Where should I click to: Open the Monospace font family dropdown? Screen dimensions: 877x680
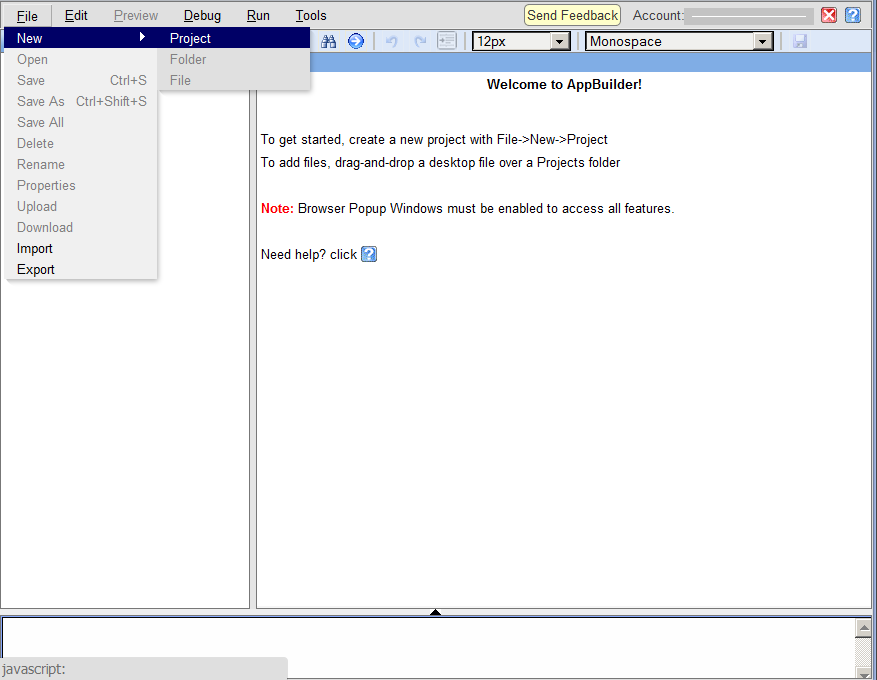tap(763, 41)
